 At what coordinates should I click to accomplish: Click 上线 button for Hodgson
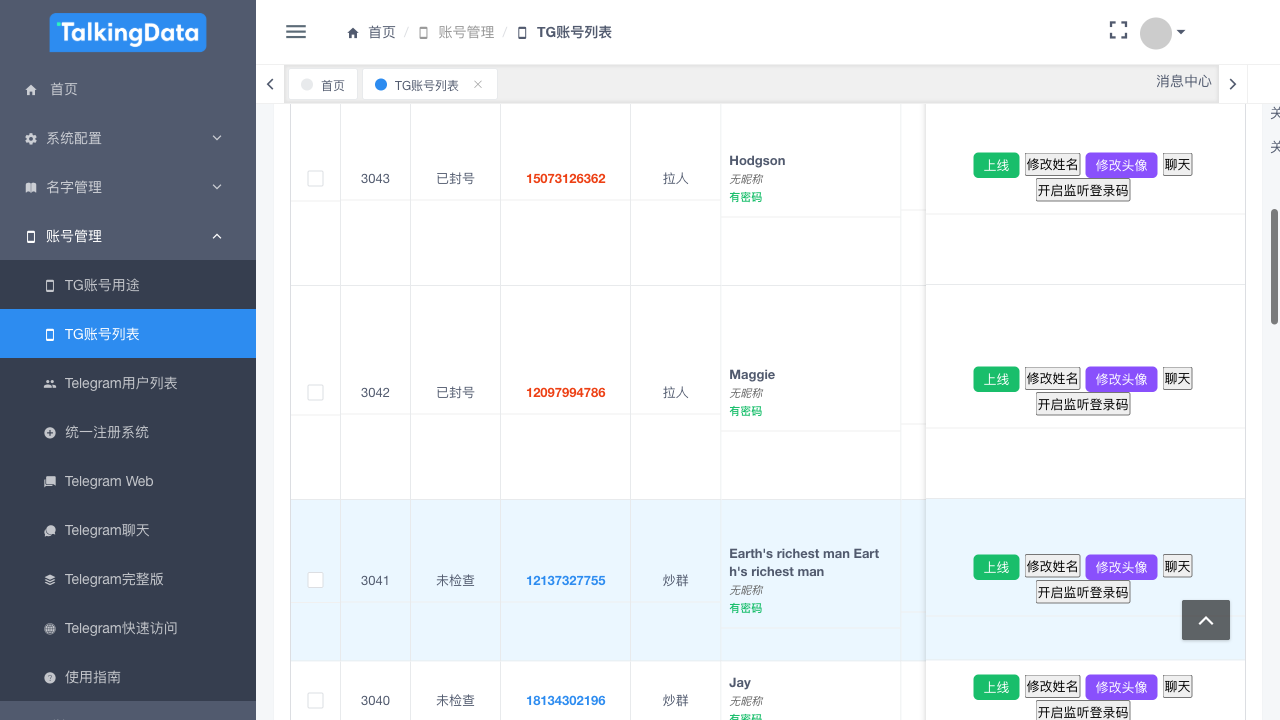996,165
